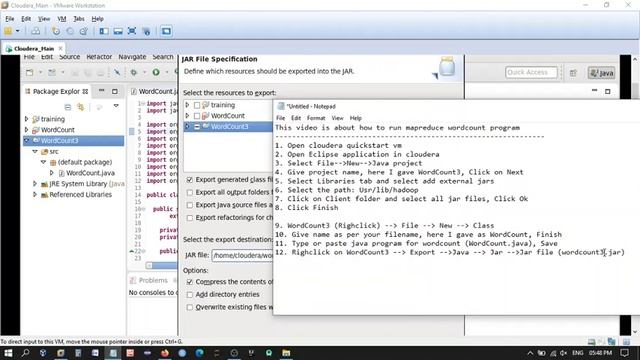640x360 pixels.
Task: Open Eclipse Source menu
Action: click(x=69, y=57)
